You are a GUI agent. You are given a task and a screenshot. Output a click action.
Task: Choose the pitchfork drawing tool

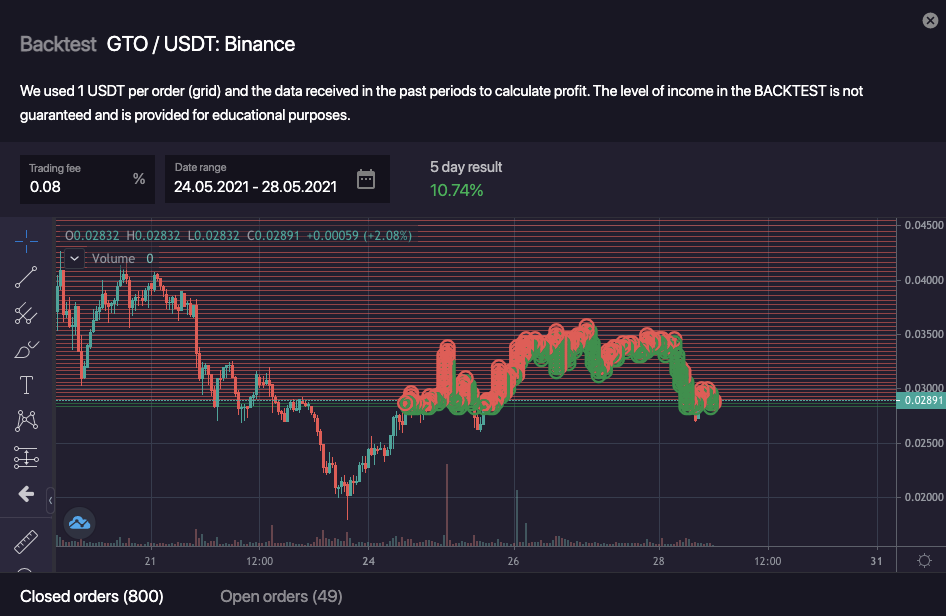tap(27, 313)
